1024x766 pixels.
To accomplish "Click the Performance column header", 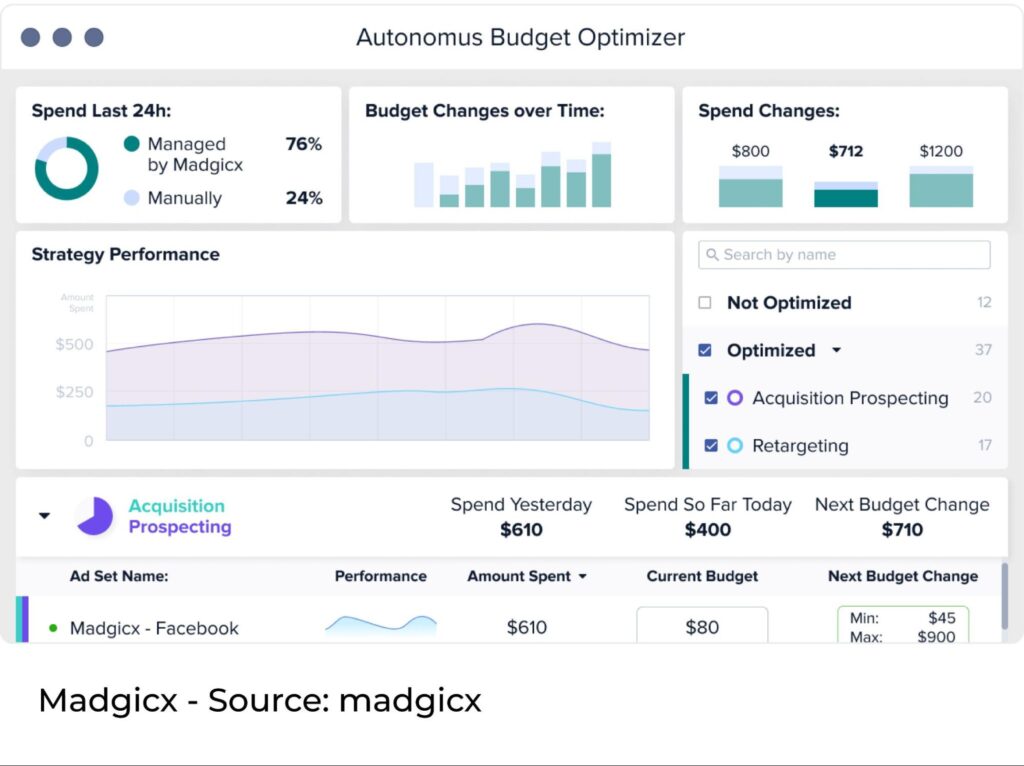I will 381,576.
